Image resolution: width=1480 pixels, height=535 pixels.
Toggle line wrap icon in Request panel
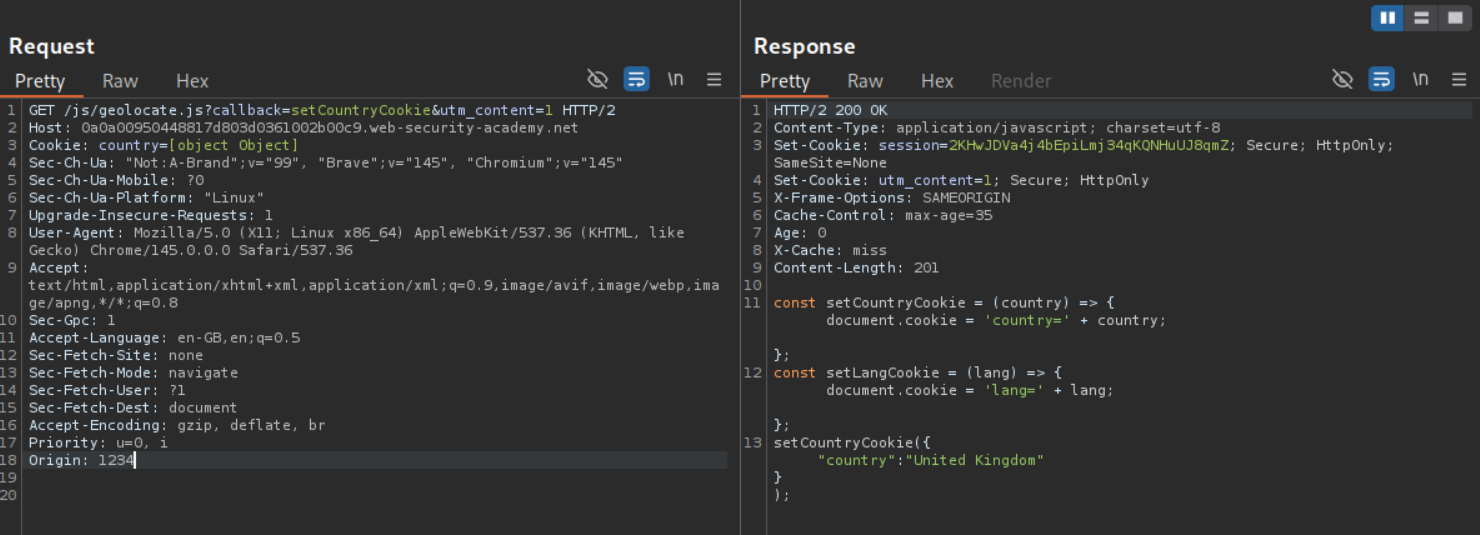[636, 80]
